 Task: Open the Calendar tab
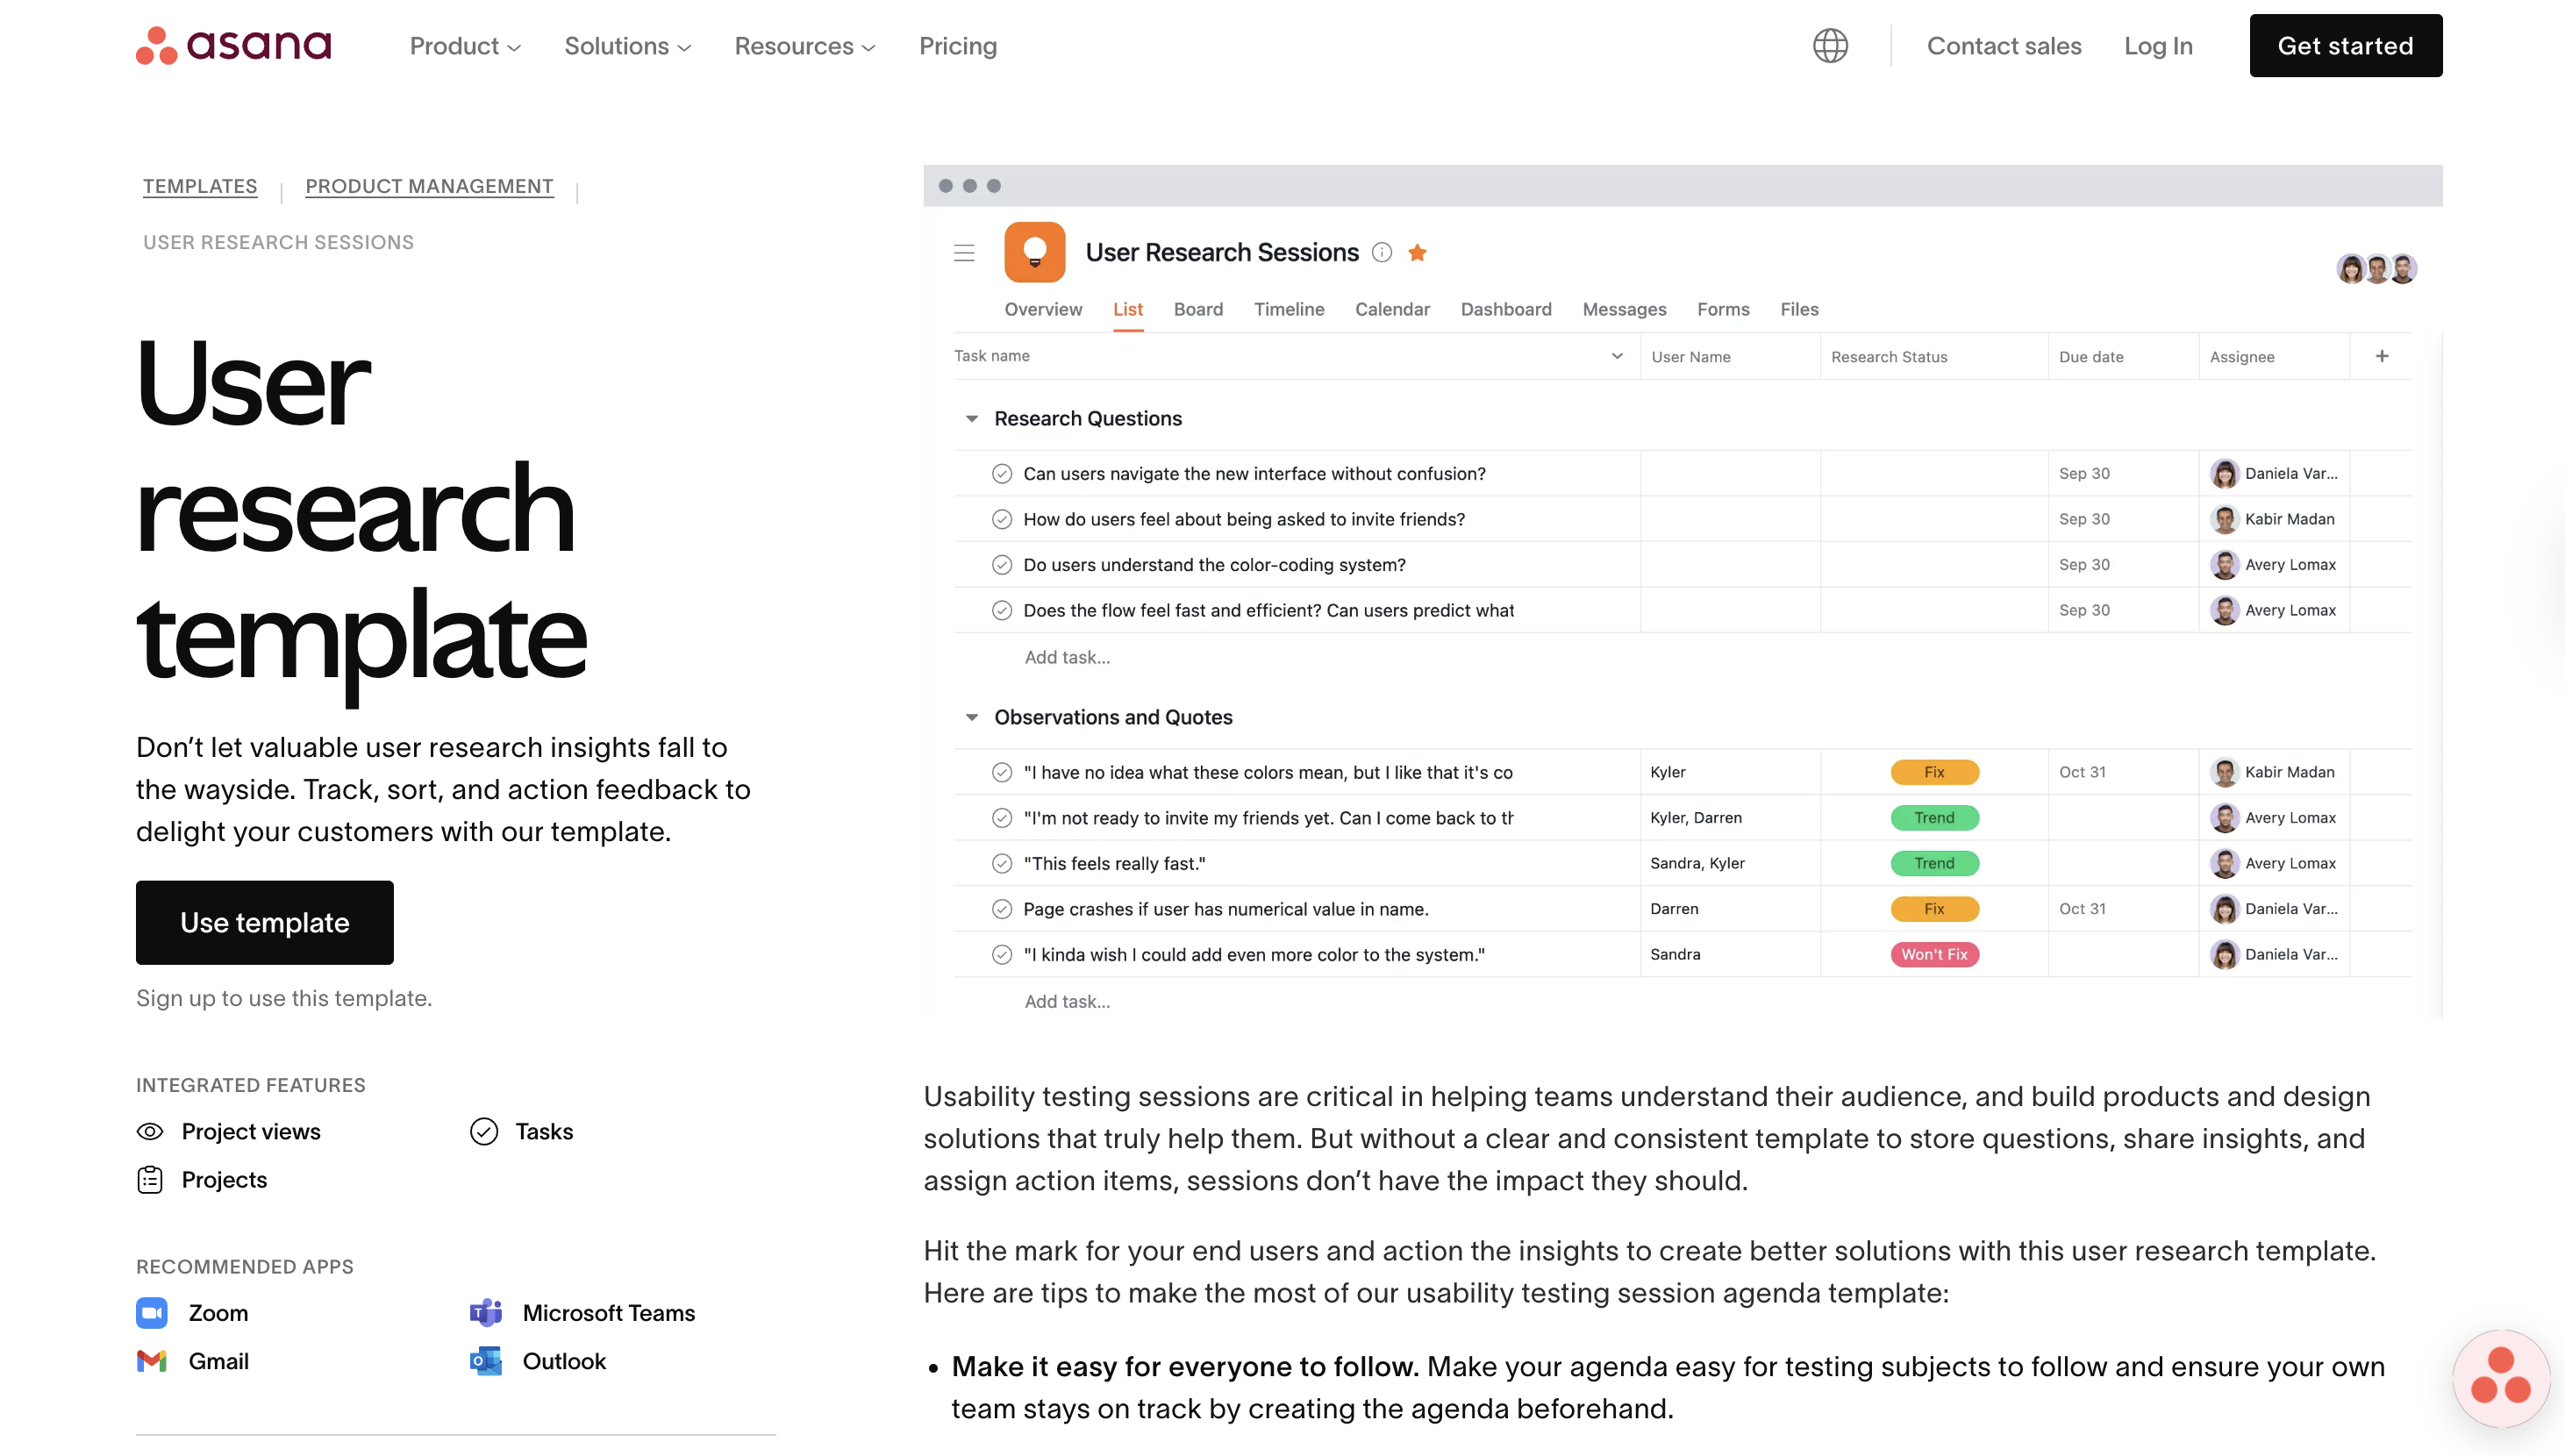point(1391,309)
